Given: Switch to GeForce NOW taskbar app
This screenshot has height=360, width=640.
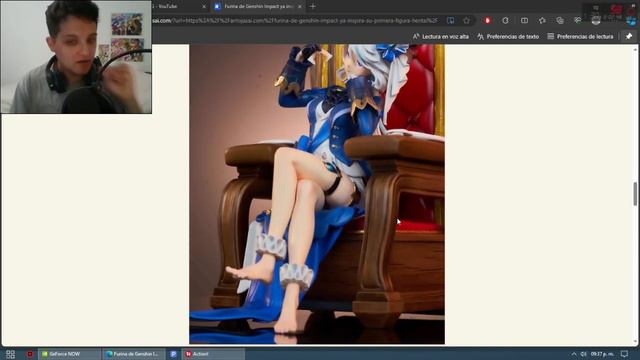Looking at the screenshot, I should click(69, 354).
